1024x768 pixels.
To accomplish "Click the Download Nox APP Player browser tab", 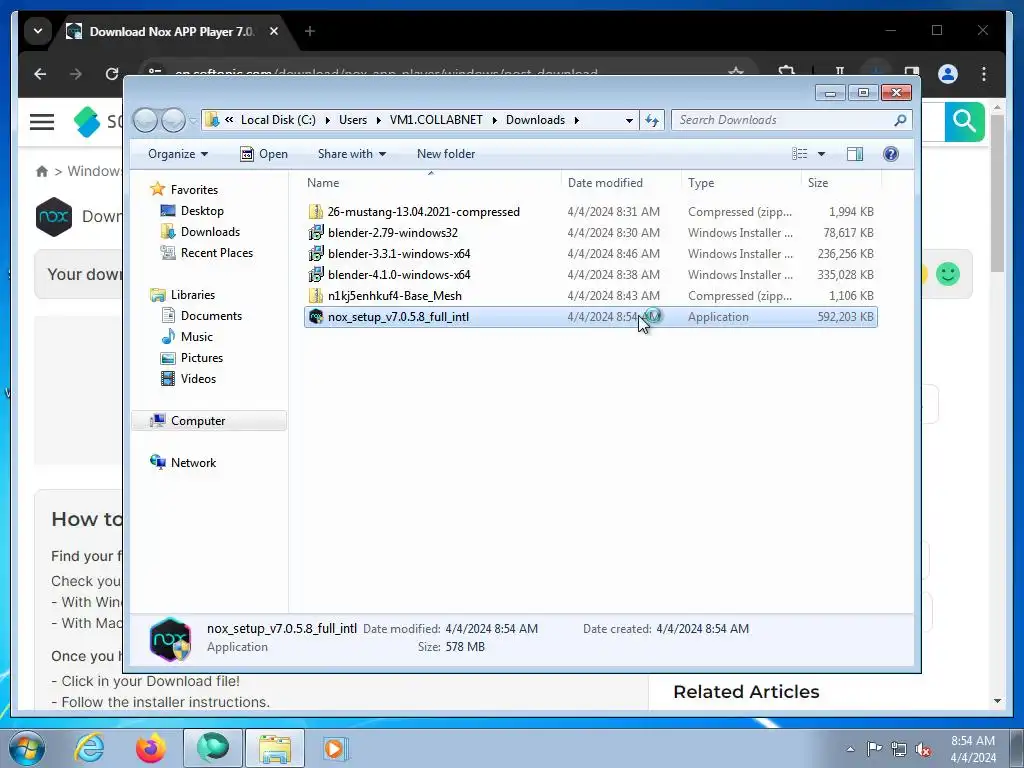I will coord(173,31).
